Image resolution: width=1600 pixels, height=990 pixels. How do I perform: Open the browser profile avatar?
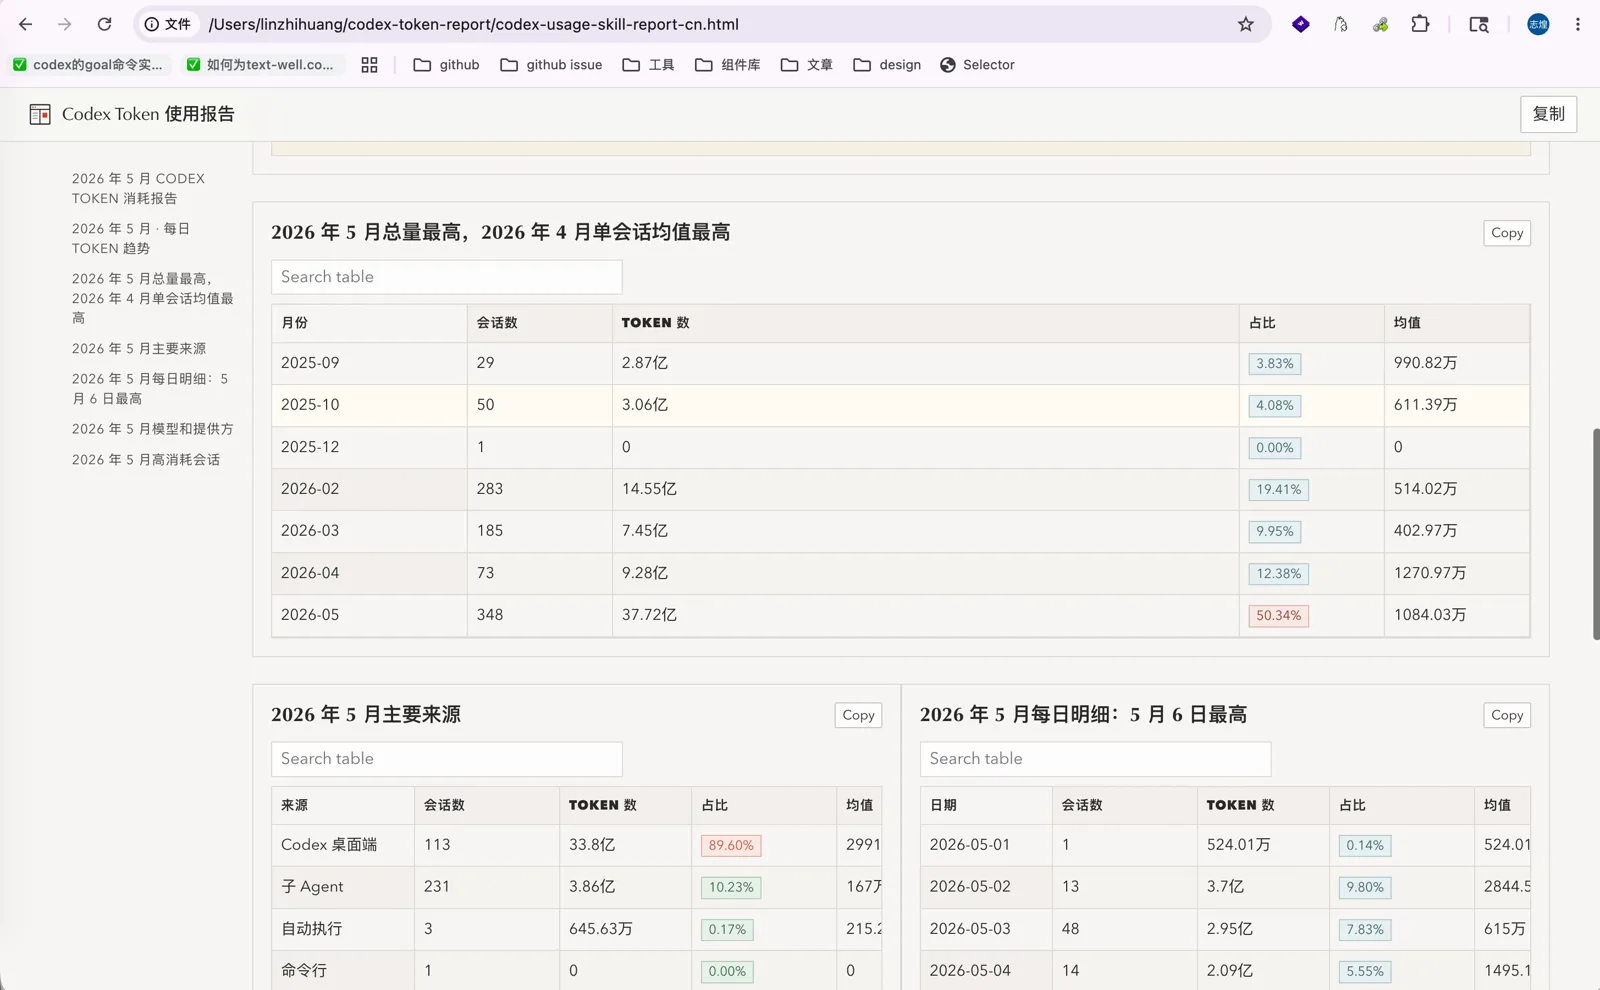tap(1538, 24)
